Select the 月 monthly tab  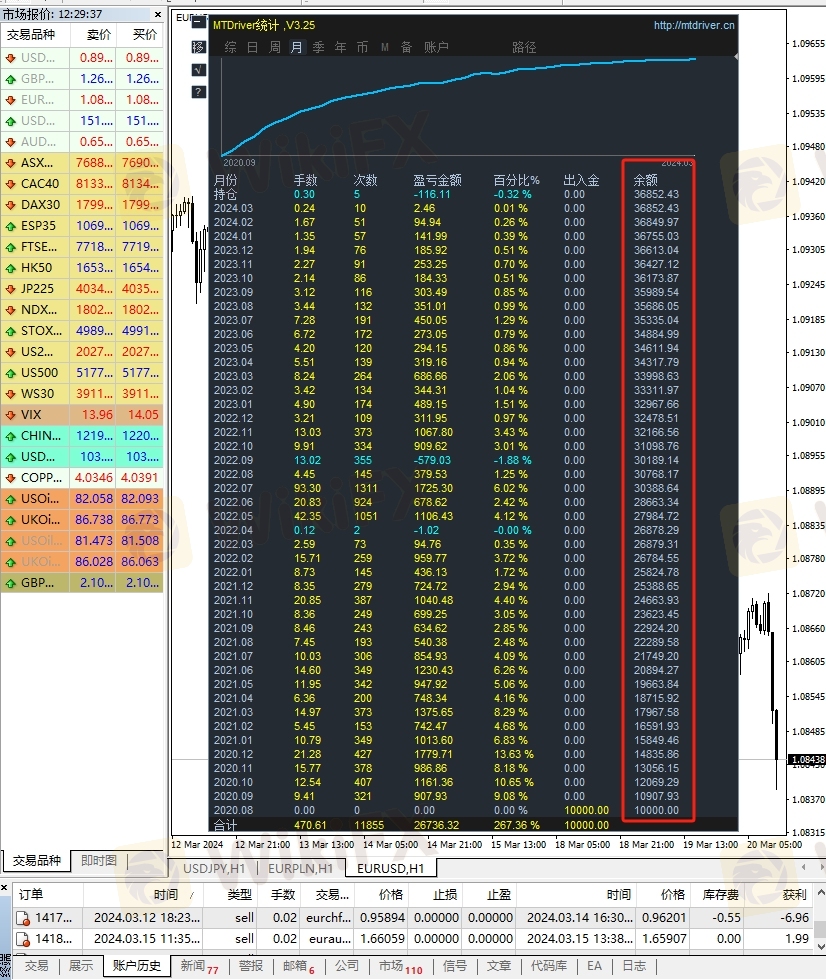tap(297, 48)
